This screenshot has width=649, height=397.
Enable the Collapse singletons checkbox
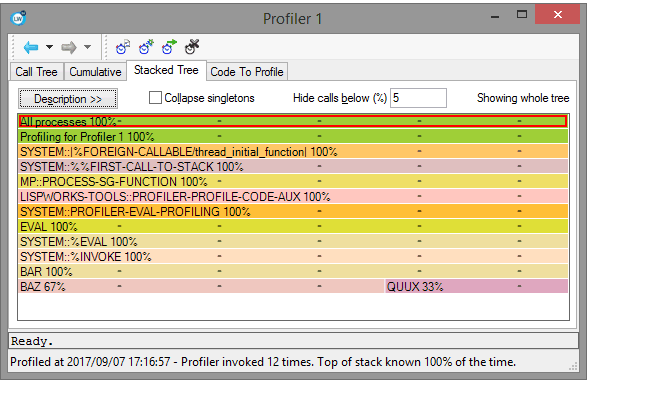[x=155, y=98]
